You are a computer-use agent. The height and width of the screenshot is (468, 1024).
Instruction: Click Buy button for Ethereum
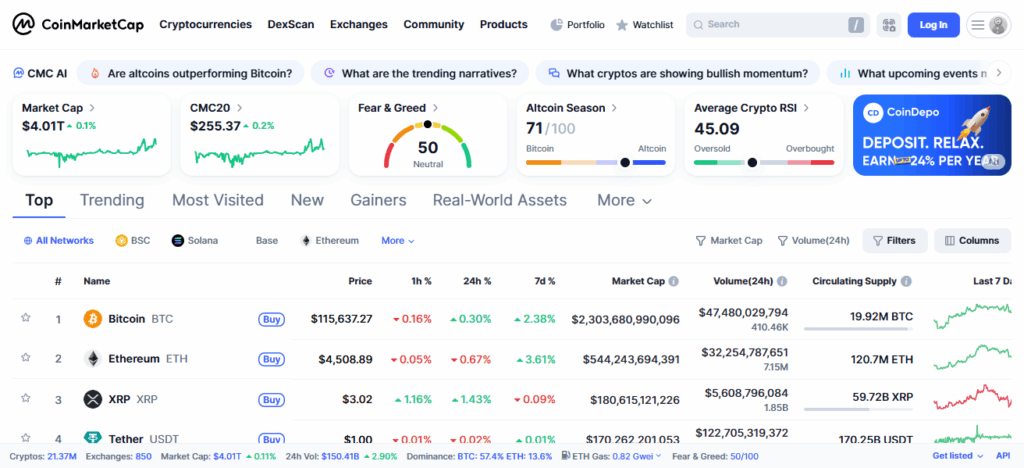(x=272, y=359)
